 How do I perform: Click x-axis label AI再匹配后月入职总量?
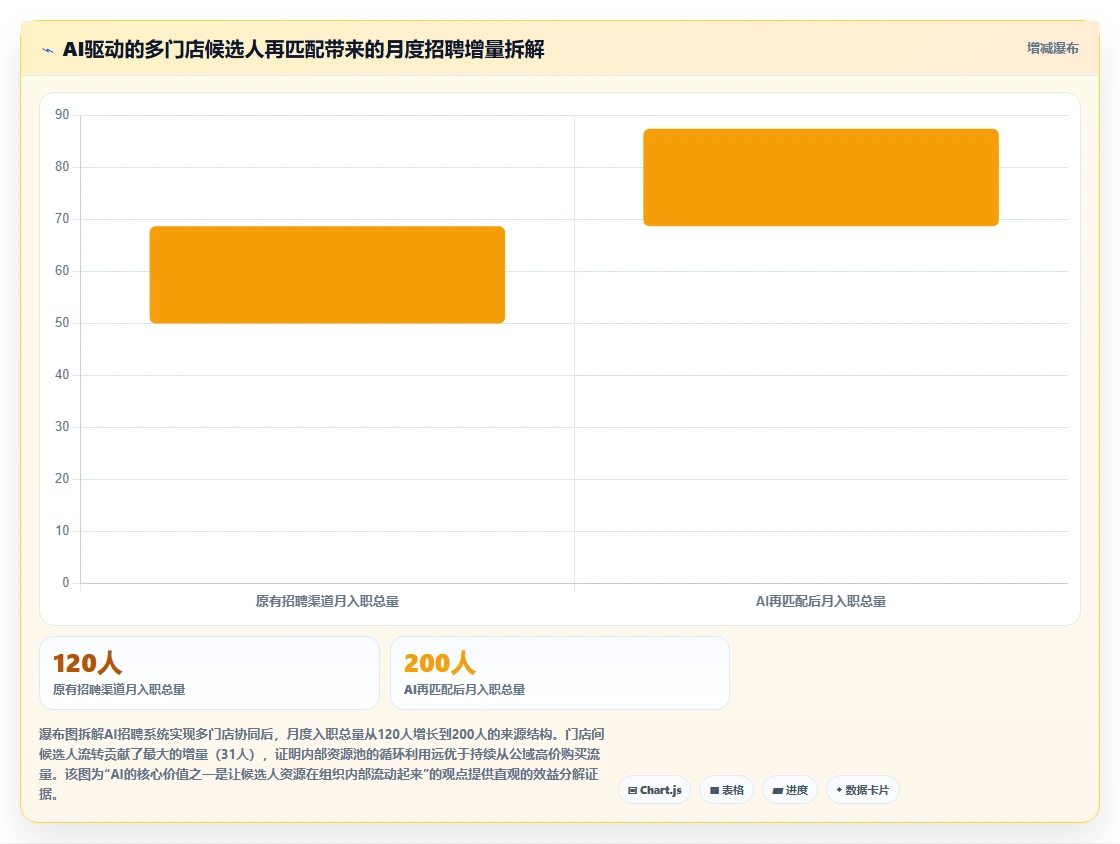[821, 601]
